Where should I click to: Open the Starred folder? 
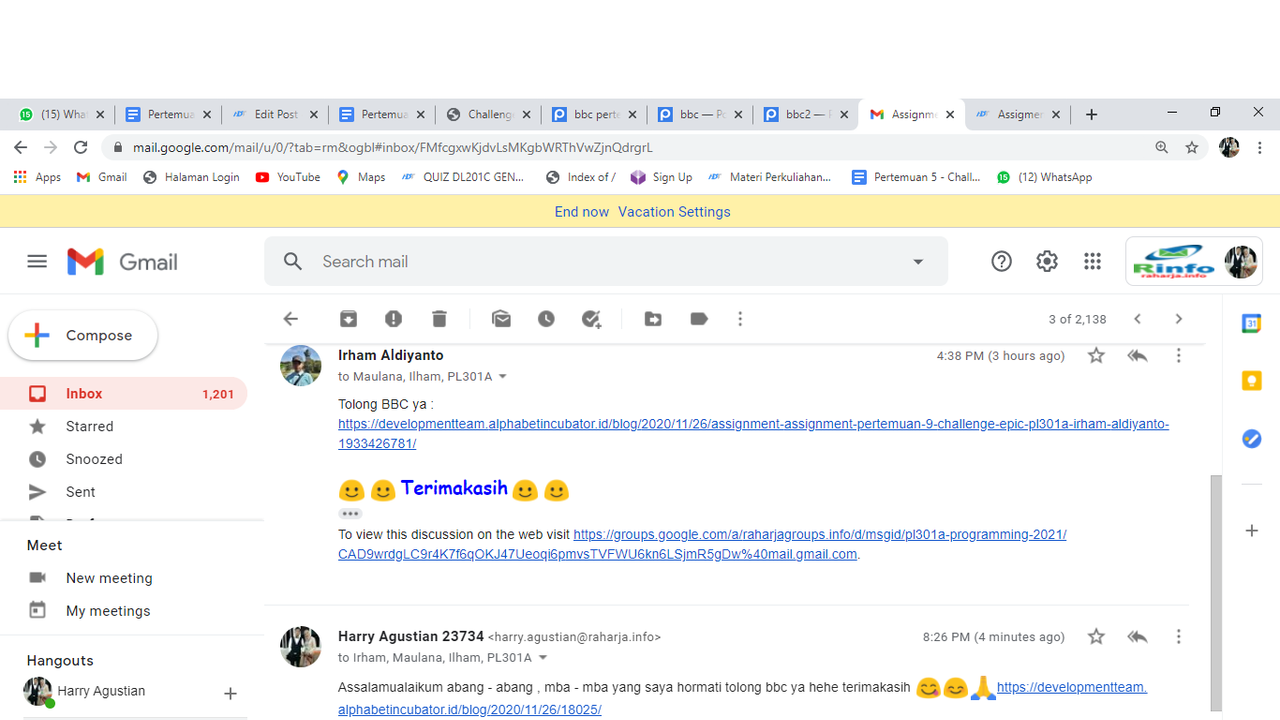tap(124, 426)
